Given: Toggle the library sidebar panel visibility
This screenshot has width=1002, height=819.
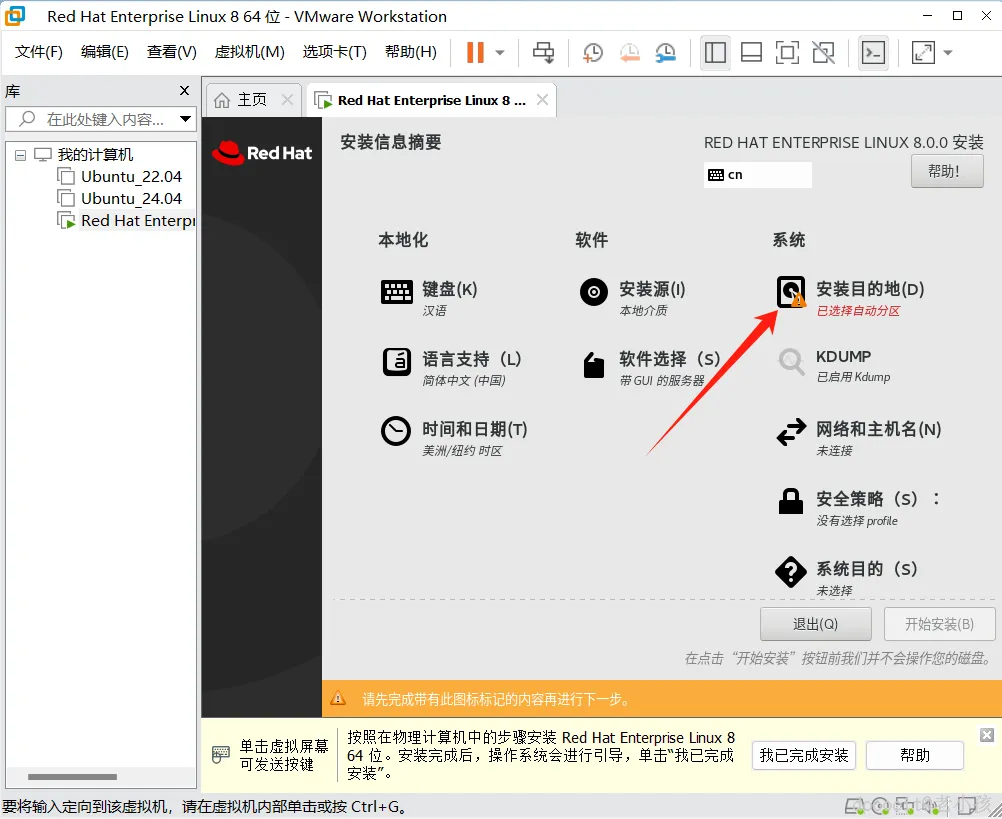Looking at the screenshot, I should pyautogui.click(x=715, y=51).
